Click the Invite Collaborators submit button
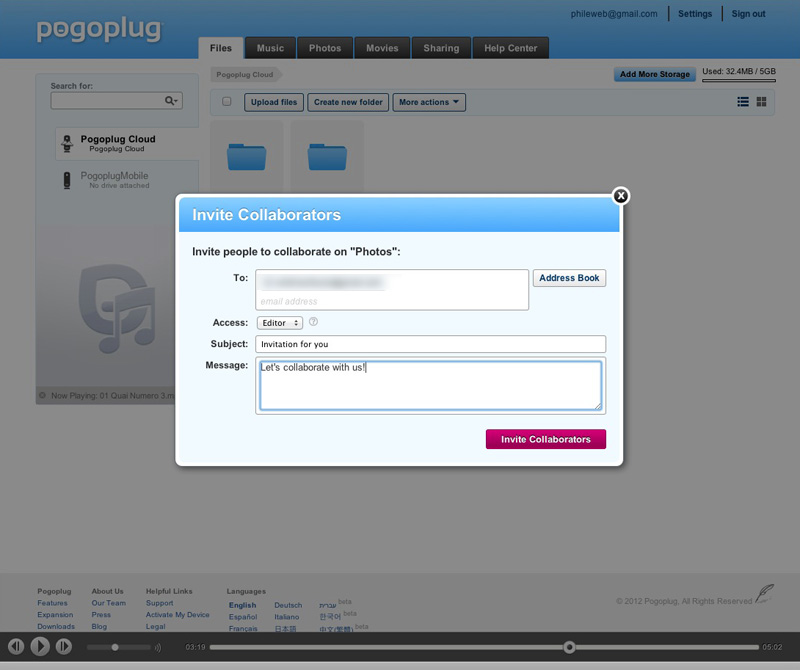The height and width of the screenshot is (670, 800). coord(546,439)
